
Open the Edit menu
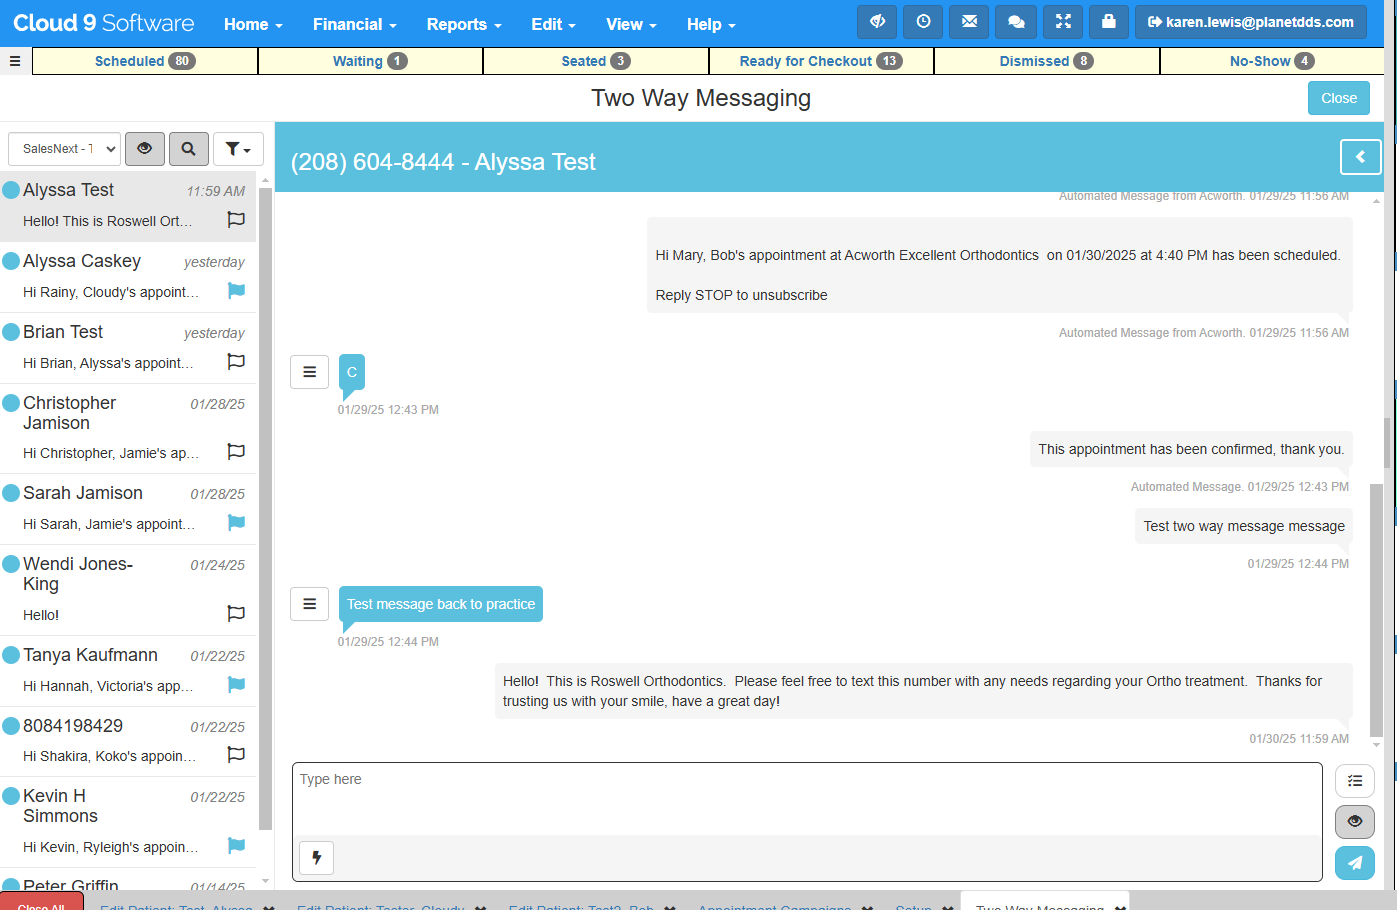click(553, 24)
